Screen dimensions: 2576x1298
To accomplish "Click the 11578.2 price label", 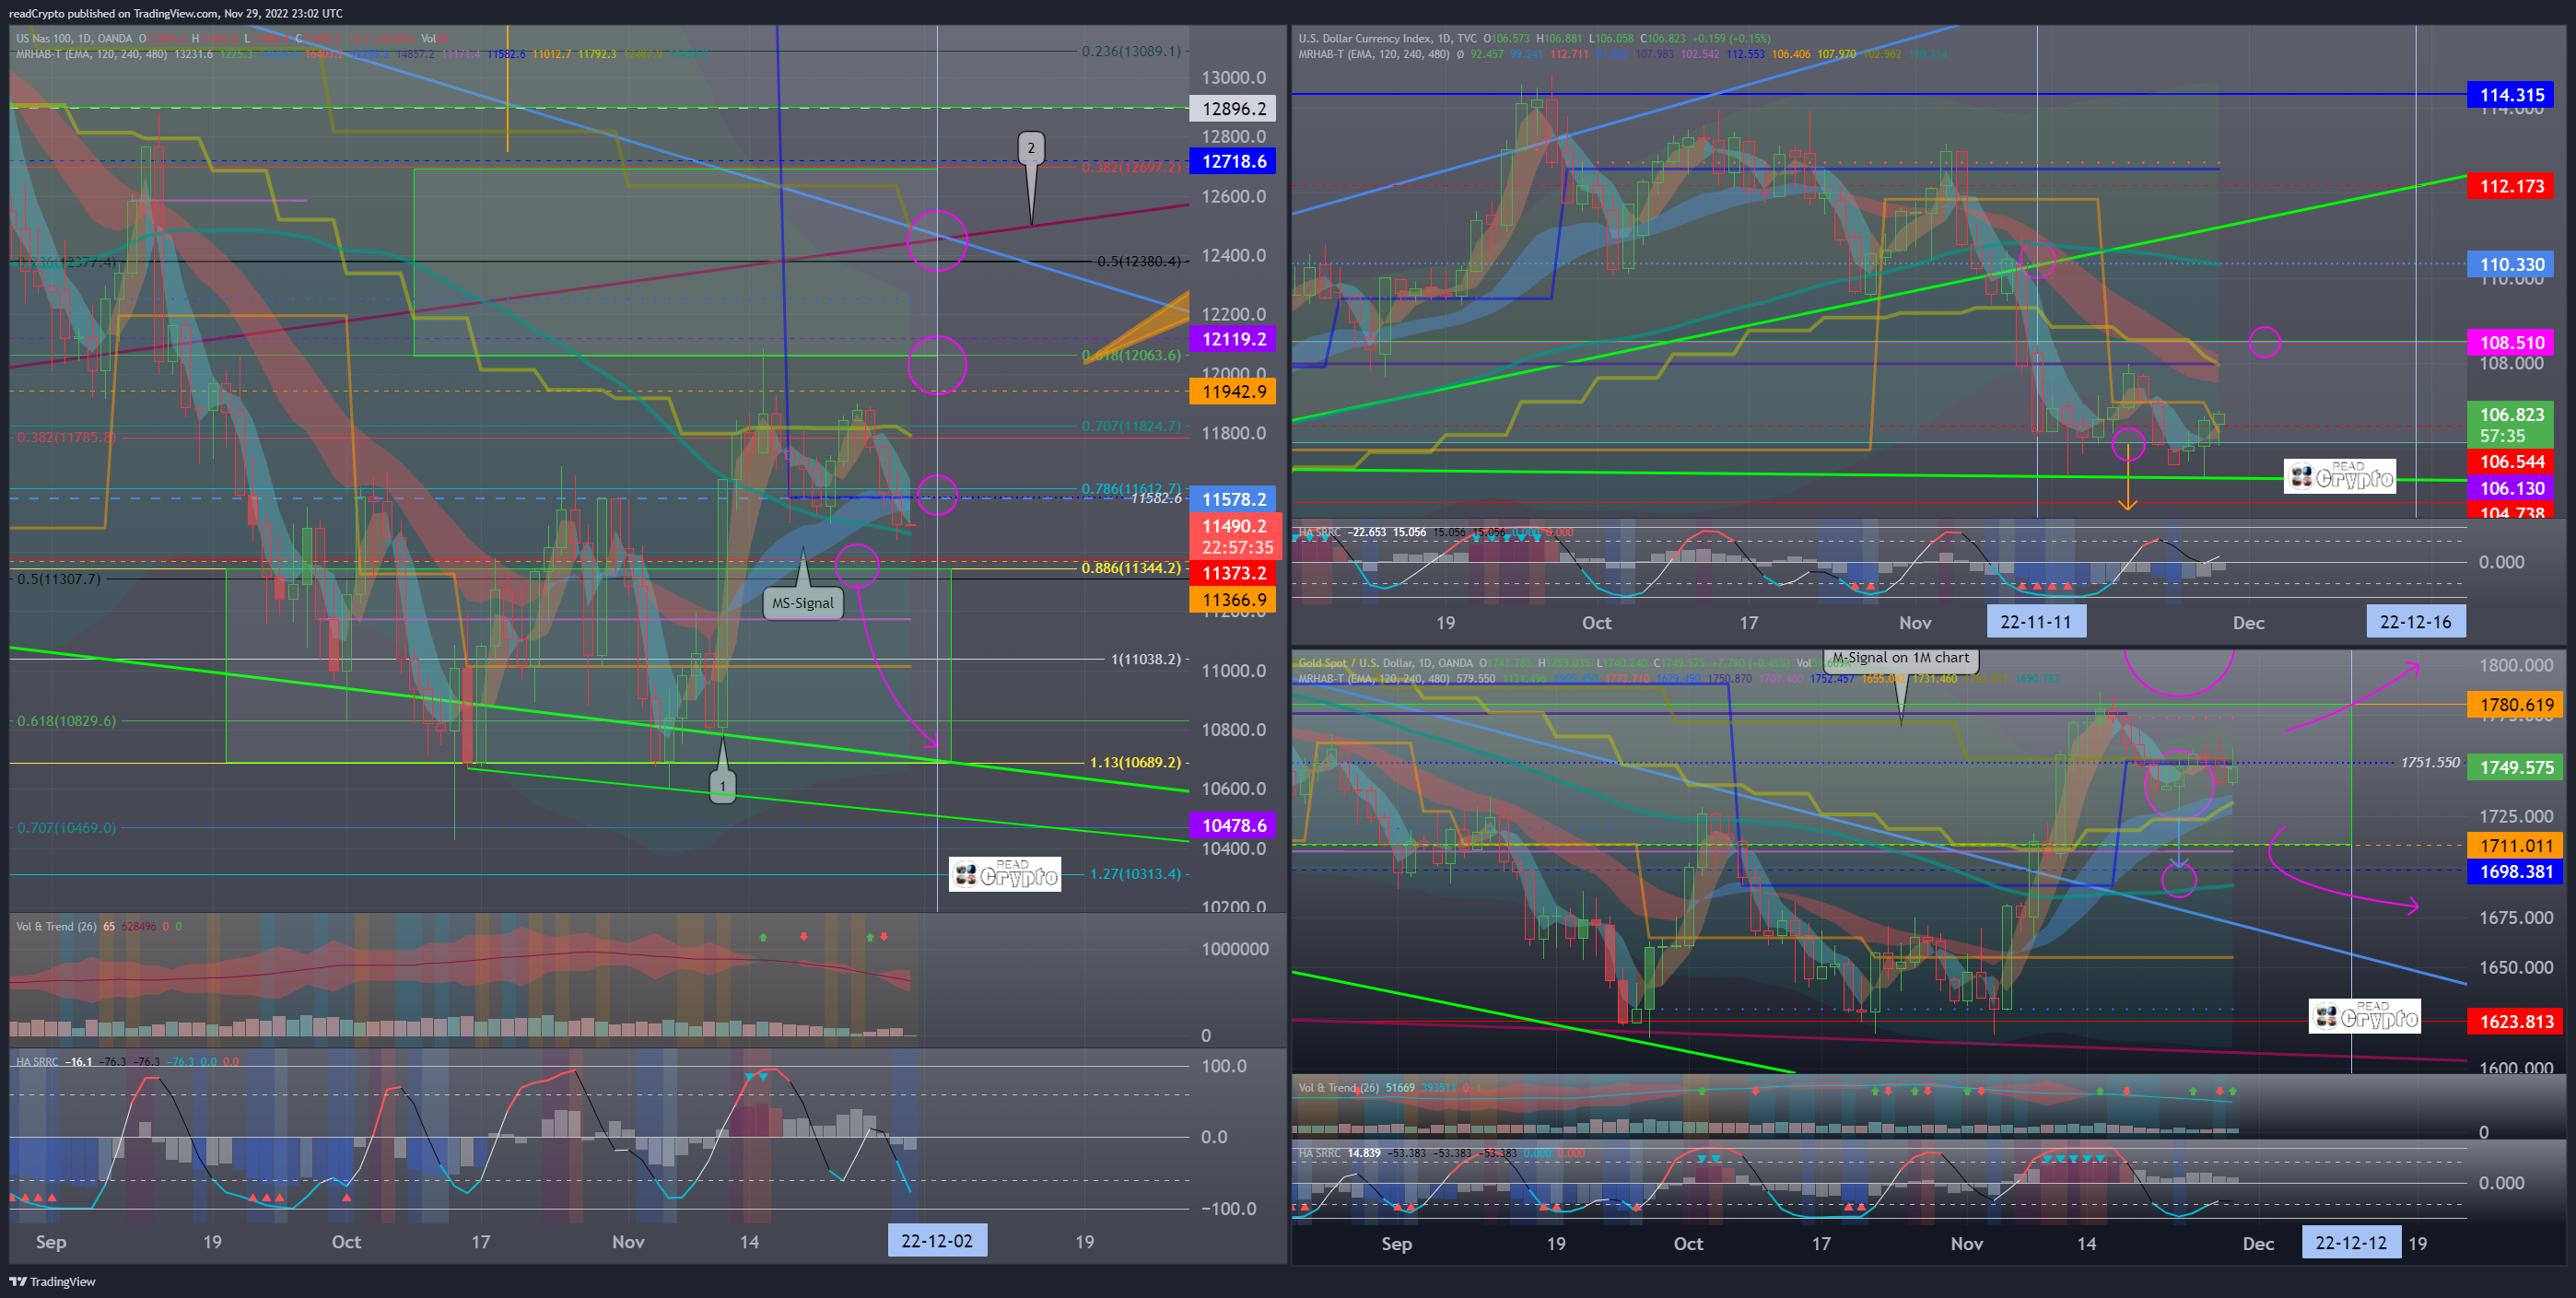I will click(1232, 499).
